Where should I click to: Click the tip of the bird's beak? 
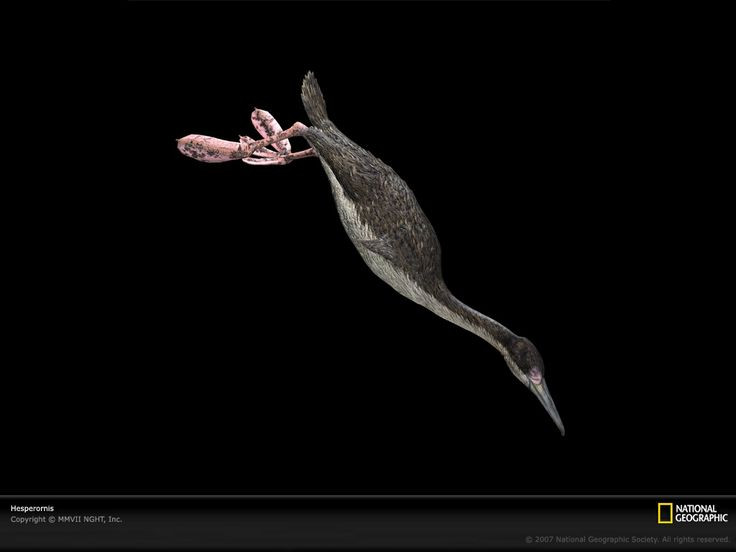pyautogui.click(x=561, y=431)
